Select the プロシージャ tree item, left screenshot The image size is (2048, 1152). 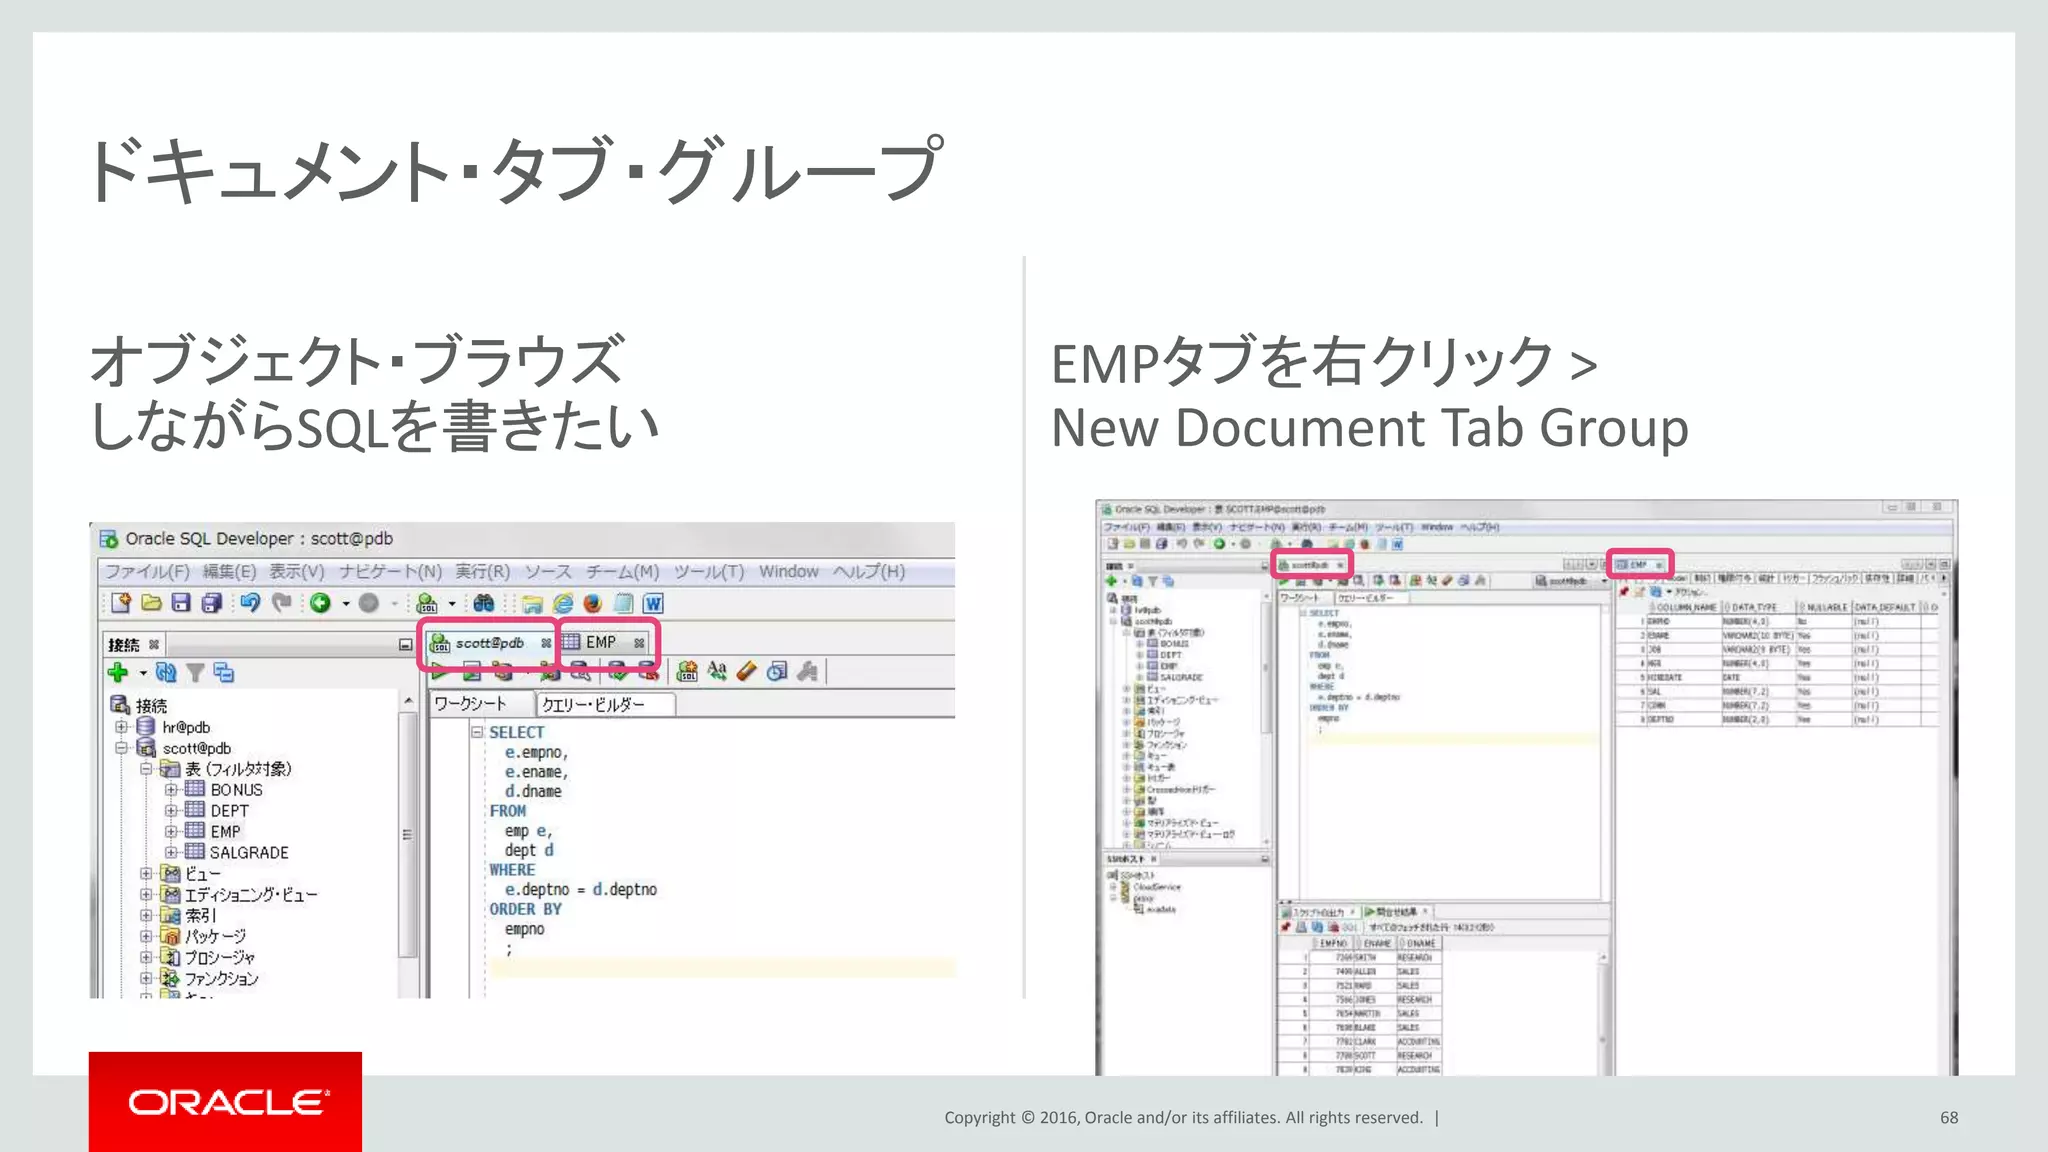[x=219, y=958]
